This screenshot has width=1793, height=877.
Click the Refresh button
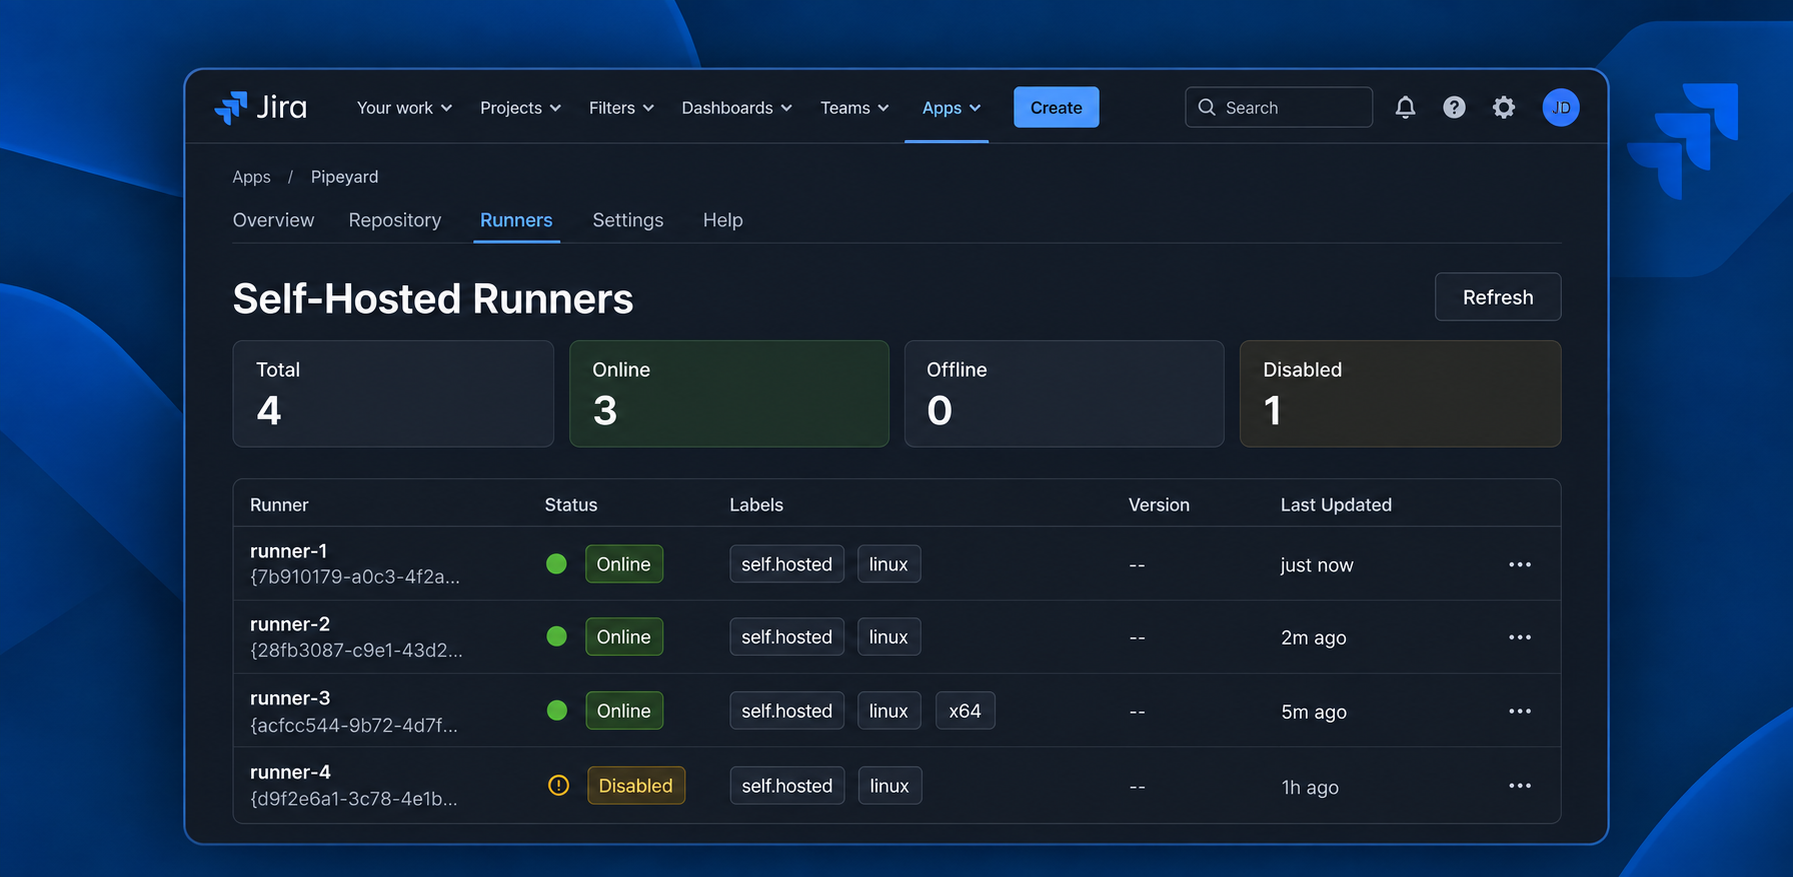1498,297
